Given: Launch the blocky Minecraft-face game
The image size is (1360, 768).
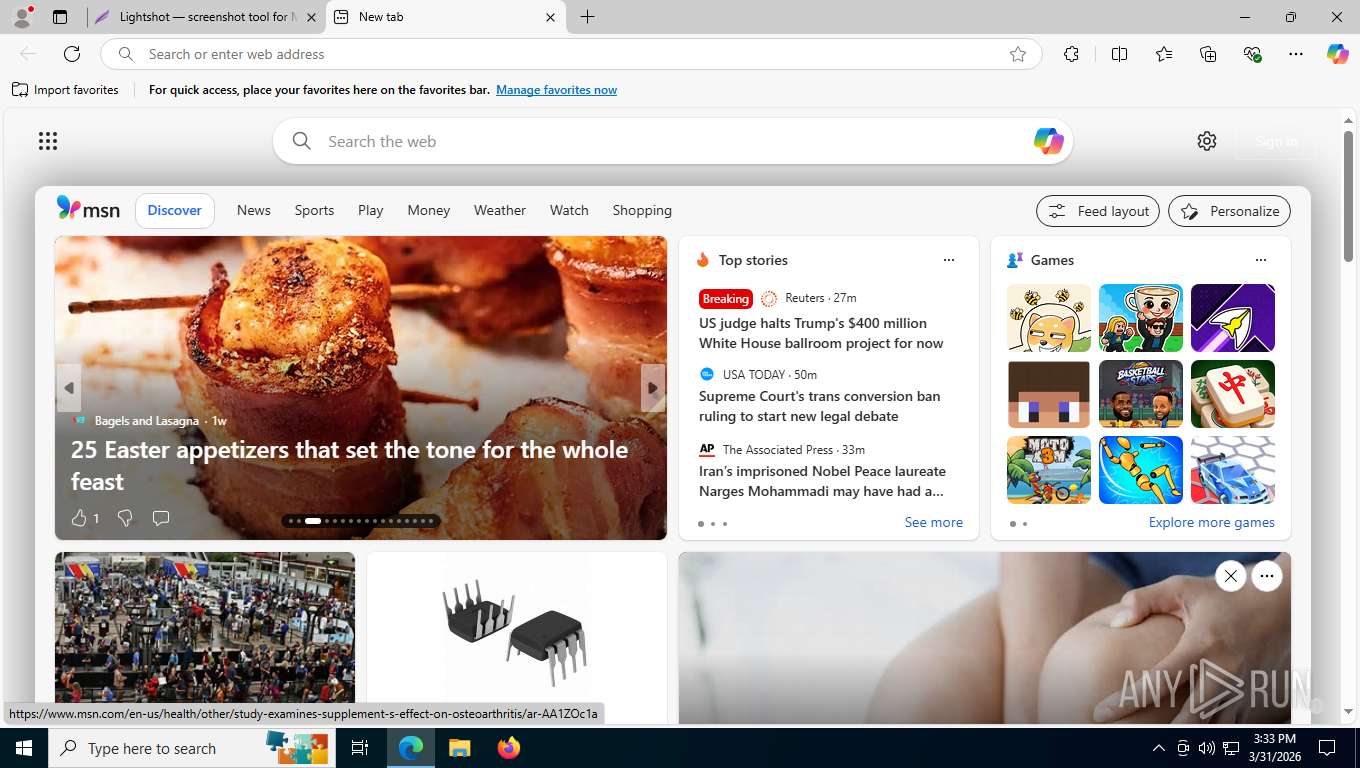Looking at the screenshot, I should click(1049, 394).
